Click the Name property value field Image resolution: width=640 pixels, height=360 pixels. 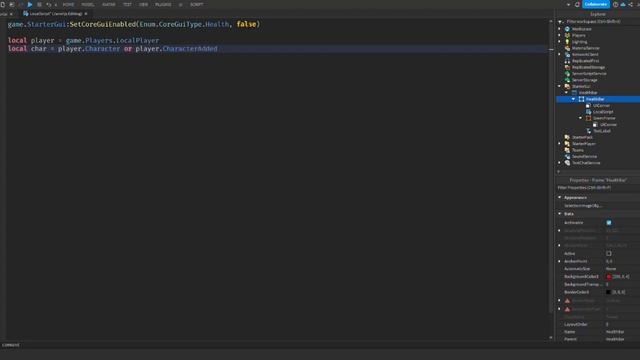pyautogui.click(x=622, y=332)
